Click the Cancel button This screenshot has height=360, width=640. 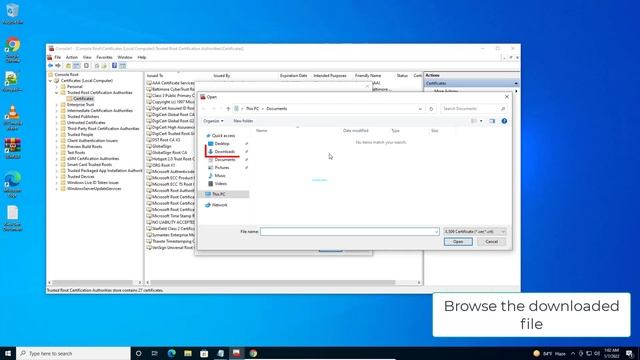pos(491,242)
